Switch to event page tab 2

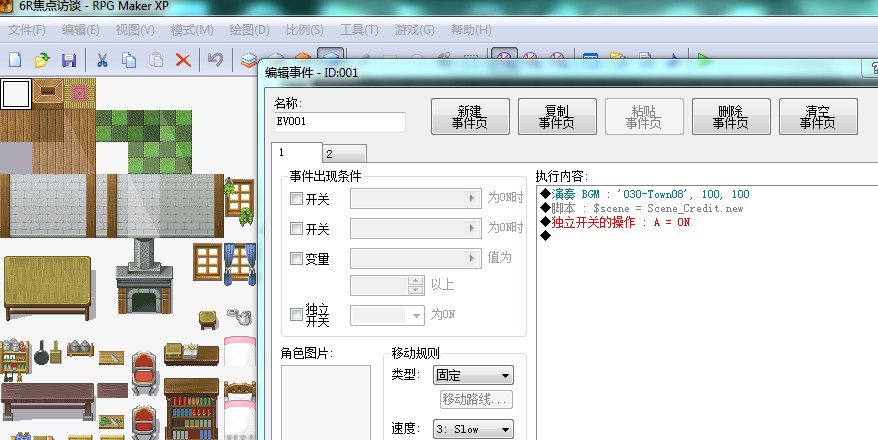point(345,153)
